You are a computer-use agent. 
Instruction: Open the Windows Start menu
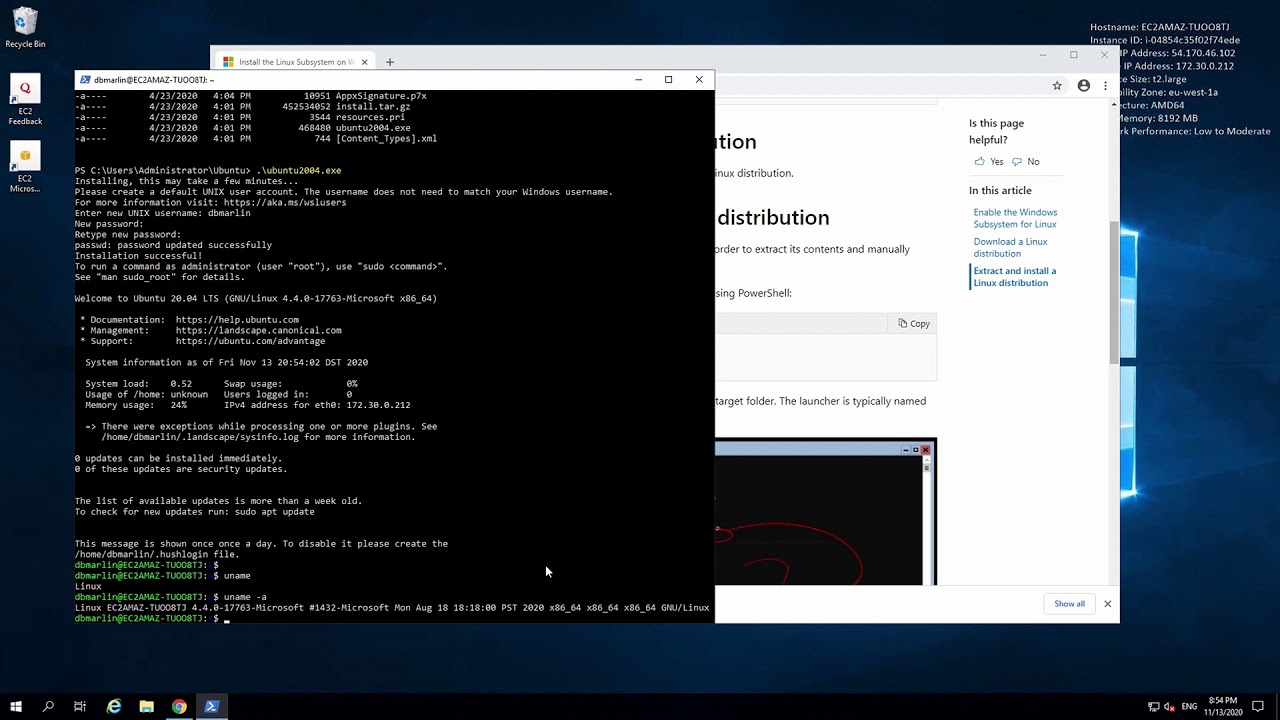click(16, 707)
